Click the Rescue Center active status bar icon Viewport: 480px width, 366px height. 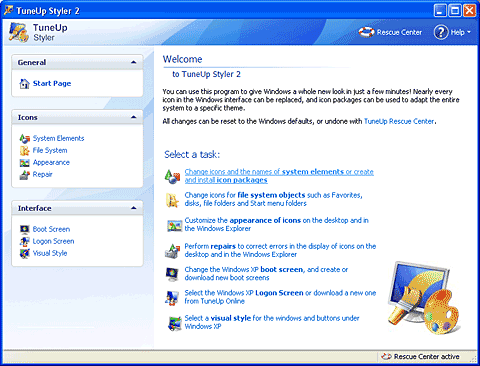(x=386, y=357)
